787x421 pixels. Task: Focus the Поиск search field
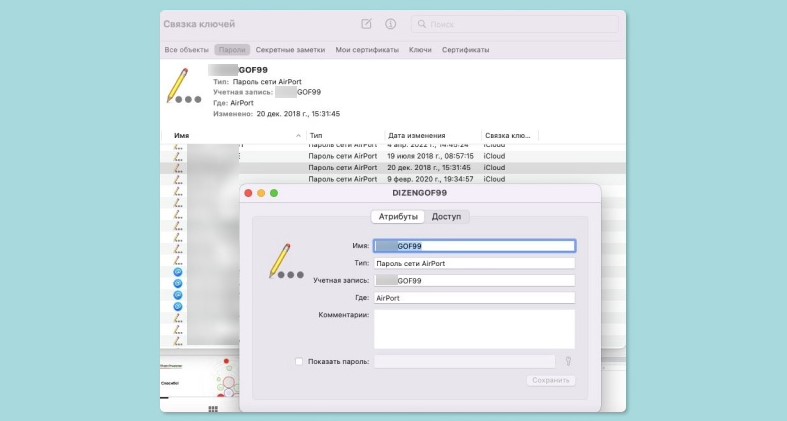coord(514,24)
